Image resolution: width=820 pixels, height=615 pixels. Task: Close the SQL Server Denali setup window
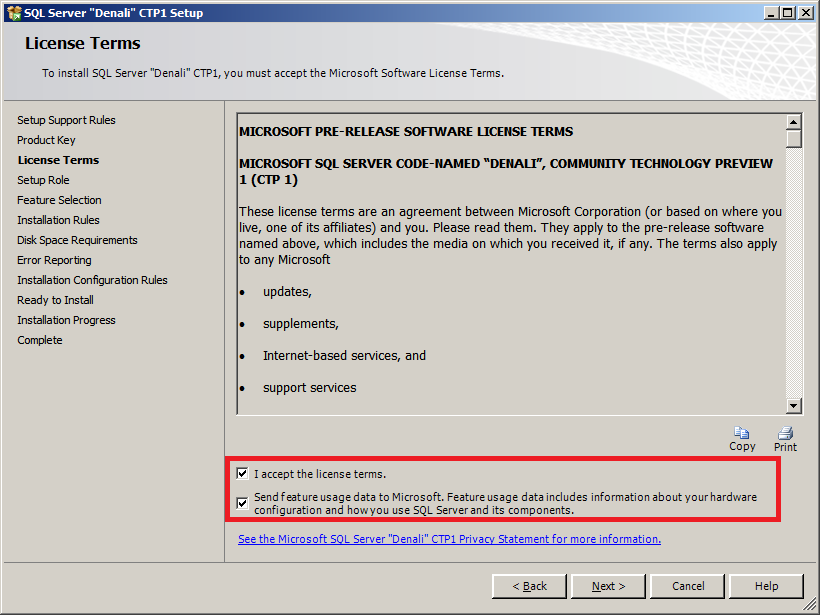[x=806, y=13]
